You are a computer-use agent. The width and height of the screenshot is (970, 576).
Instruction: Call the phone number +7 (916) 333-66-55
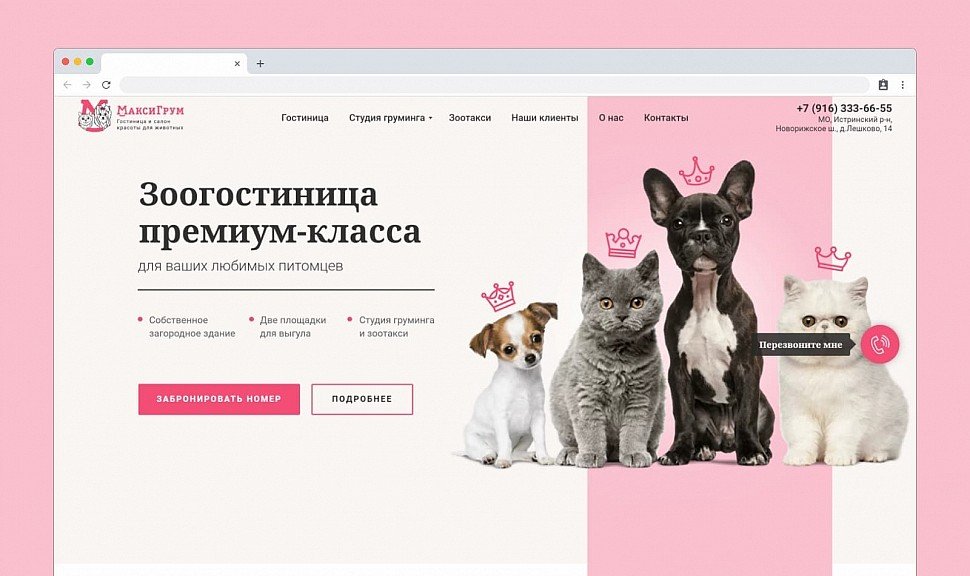[x=844, y=108]
